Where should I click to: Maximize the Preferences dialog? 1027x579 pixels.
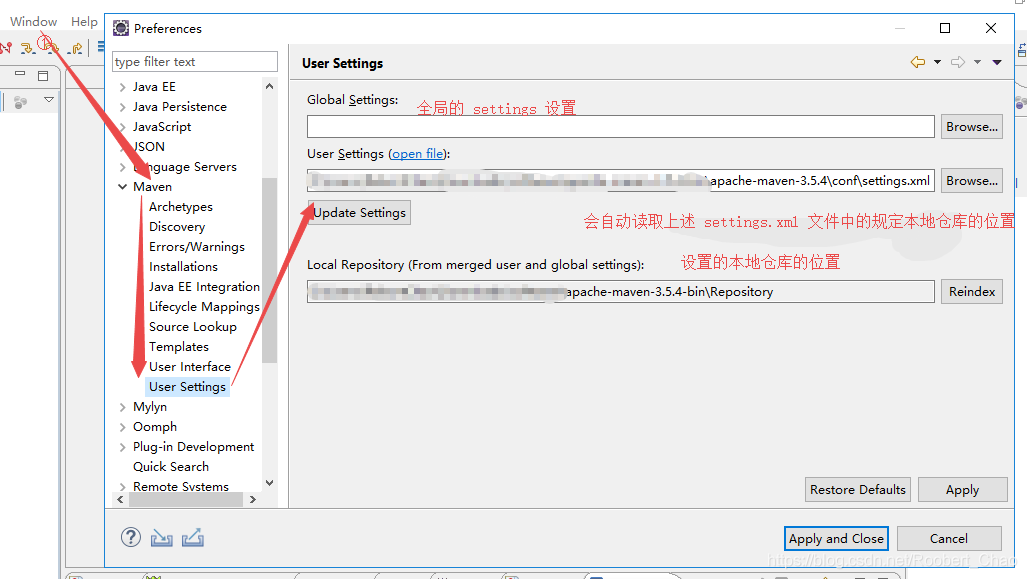coord(944,28)
